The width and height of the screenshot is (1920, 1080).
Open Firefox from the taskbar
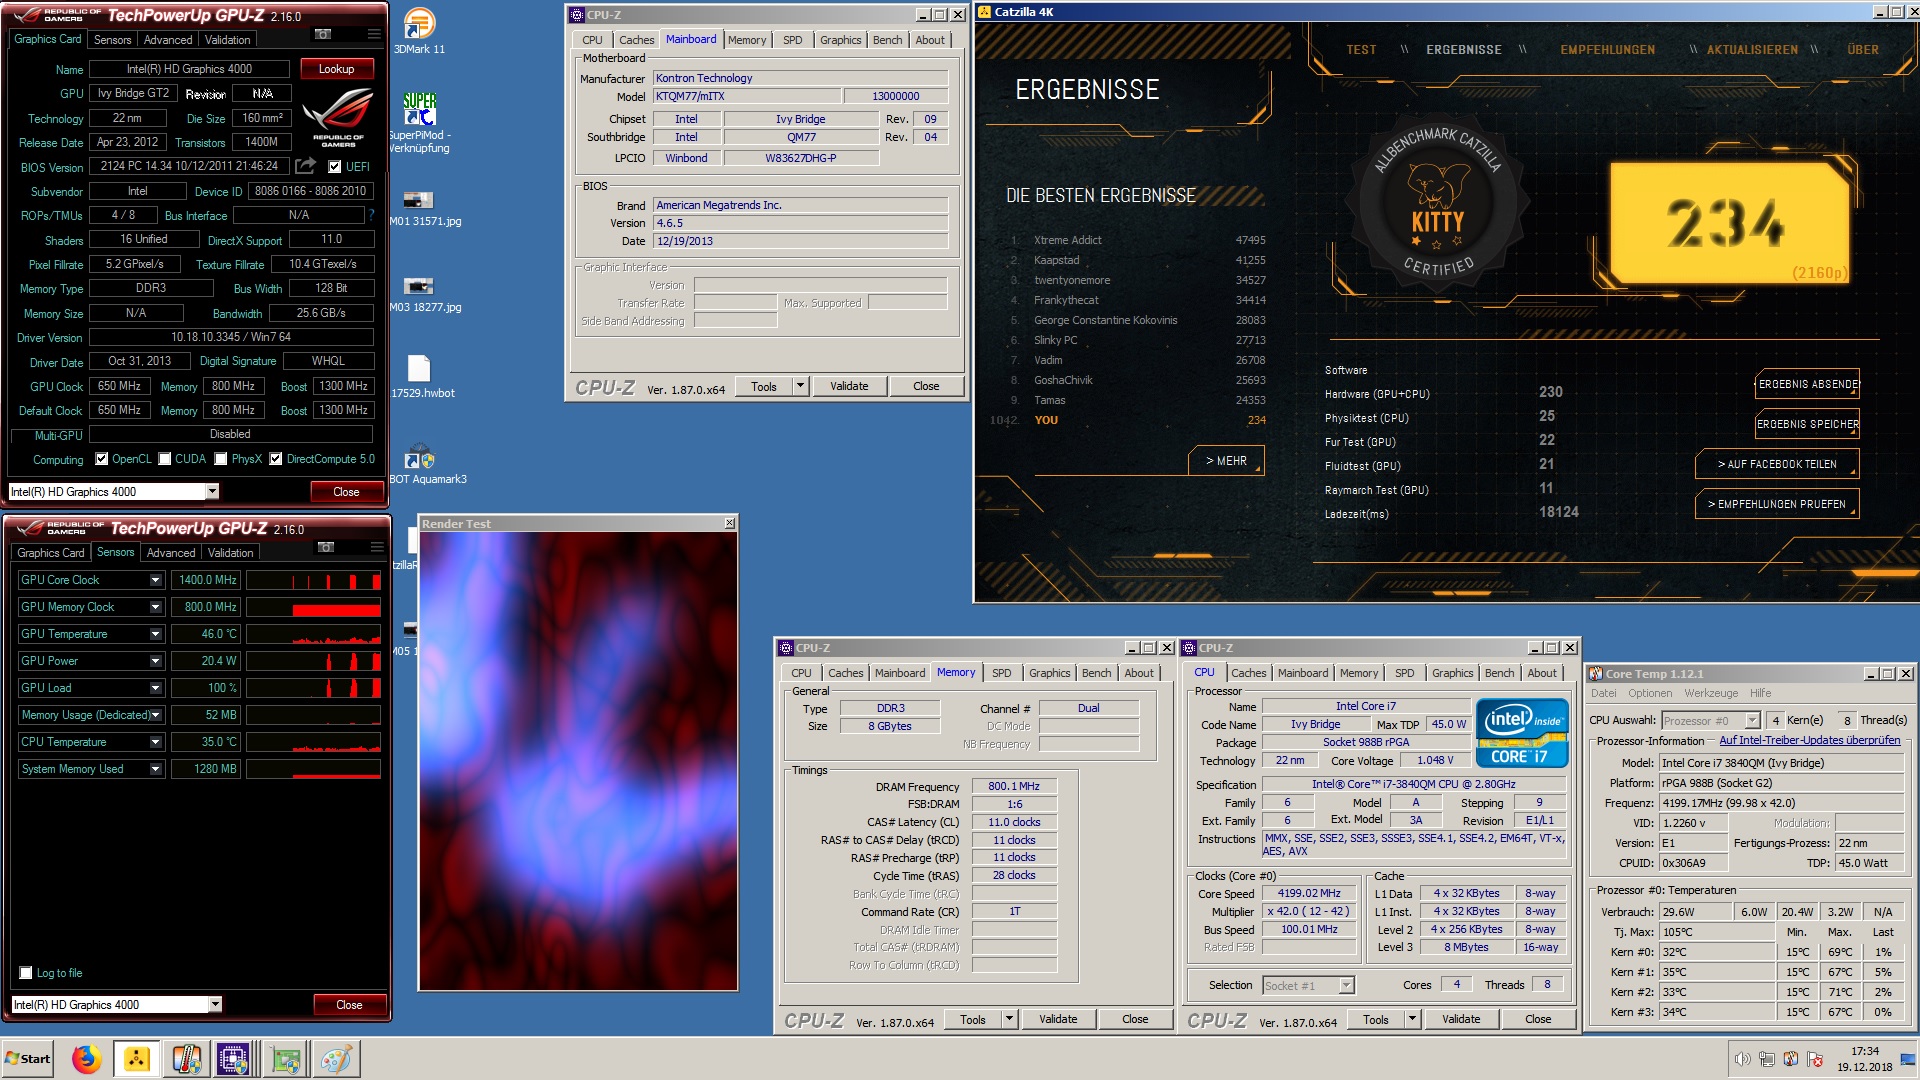click(x=87, y=1059)
